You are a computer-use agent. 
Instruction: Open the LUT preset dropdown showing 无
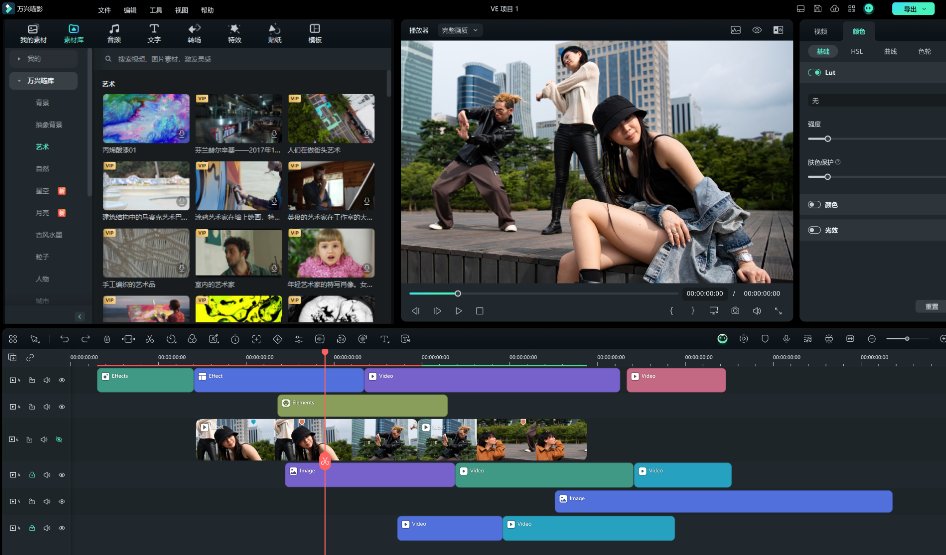click(877, 101)
